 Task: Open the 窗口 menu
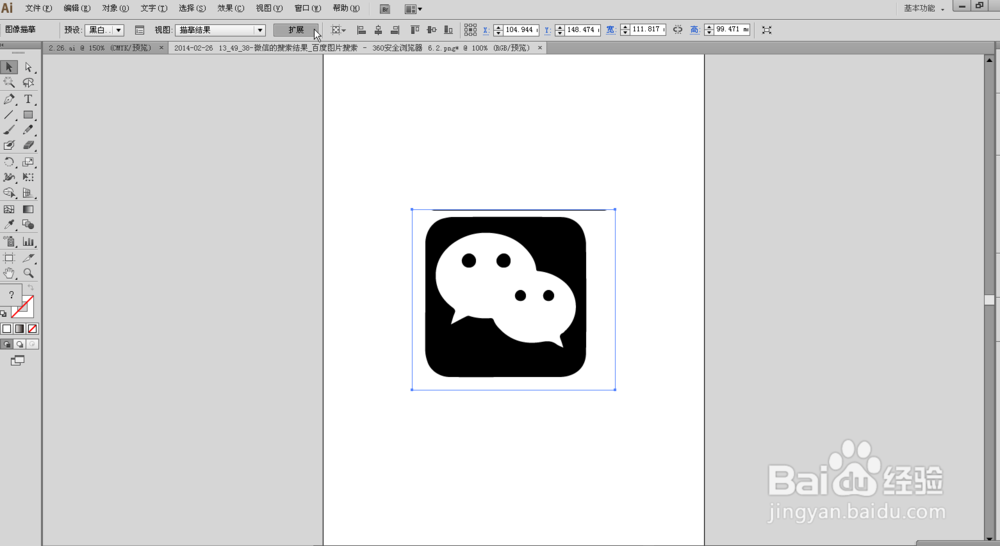click(307, 8)
